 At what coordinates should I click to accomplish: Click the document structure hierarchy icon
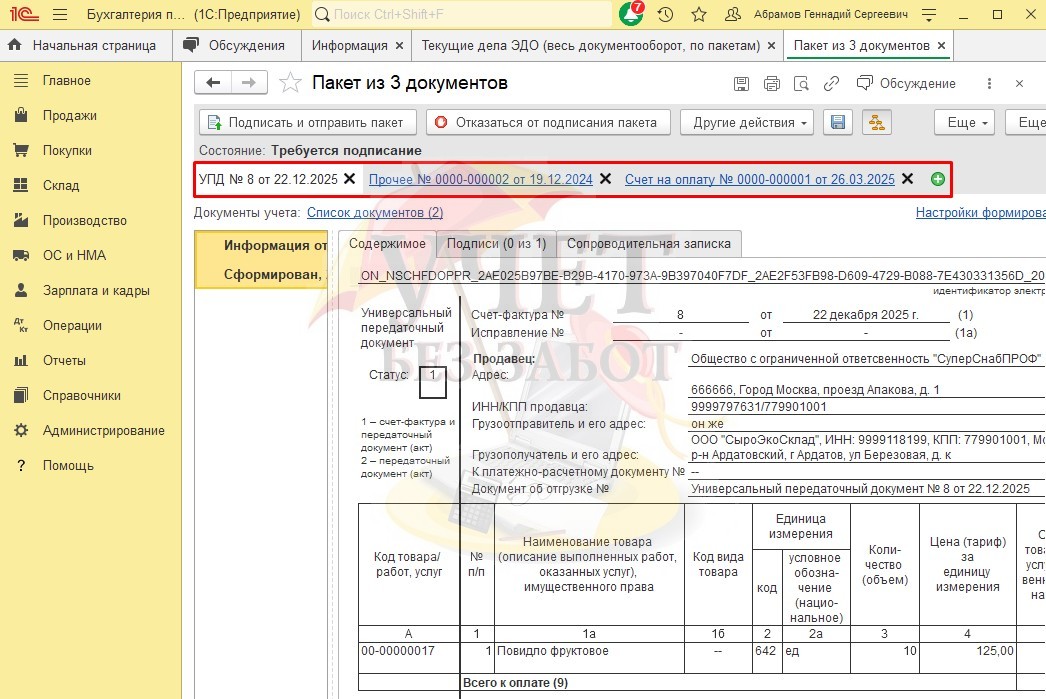point(876,122)
